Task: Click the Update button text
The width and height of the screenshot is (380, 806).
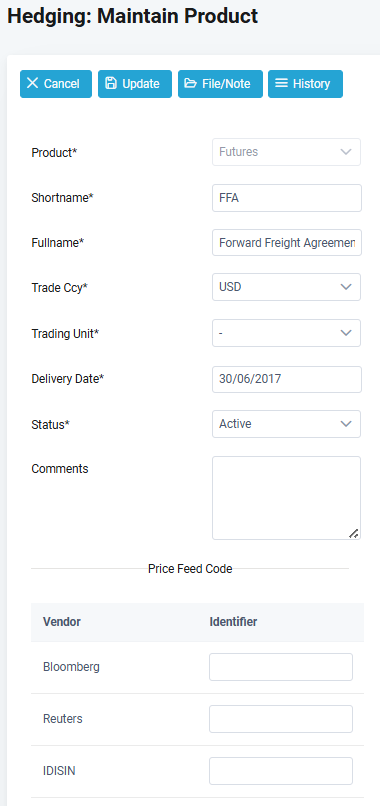Action: pyautogui.click(x=140, y=84)
